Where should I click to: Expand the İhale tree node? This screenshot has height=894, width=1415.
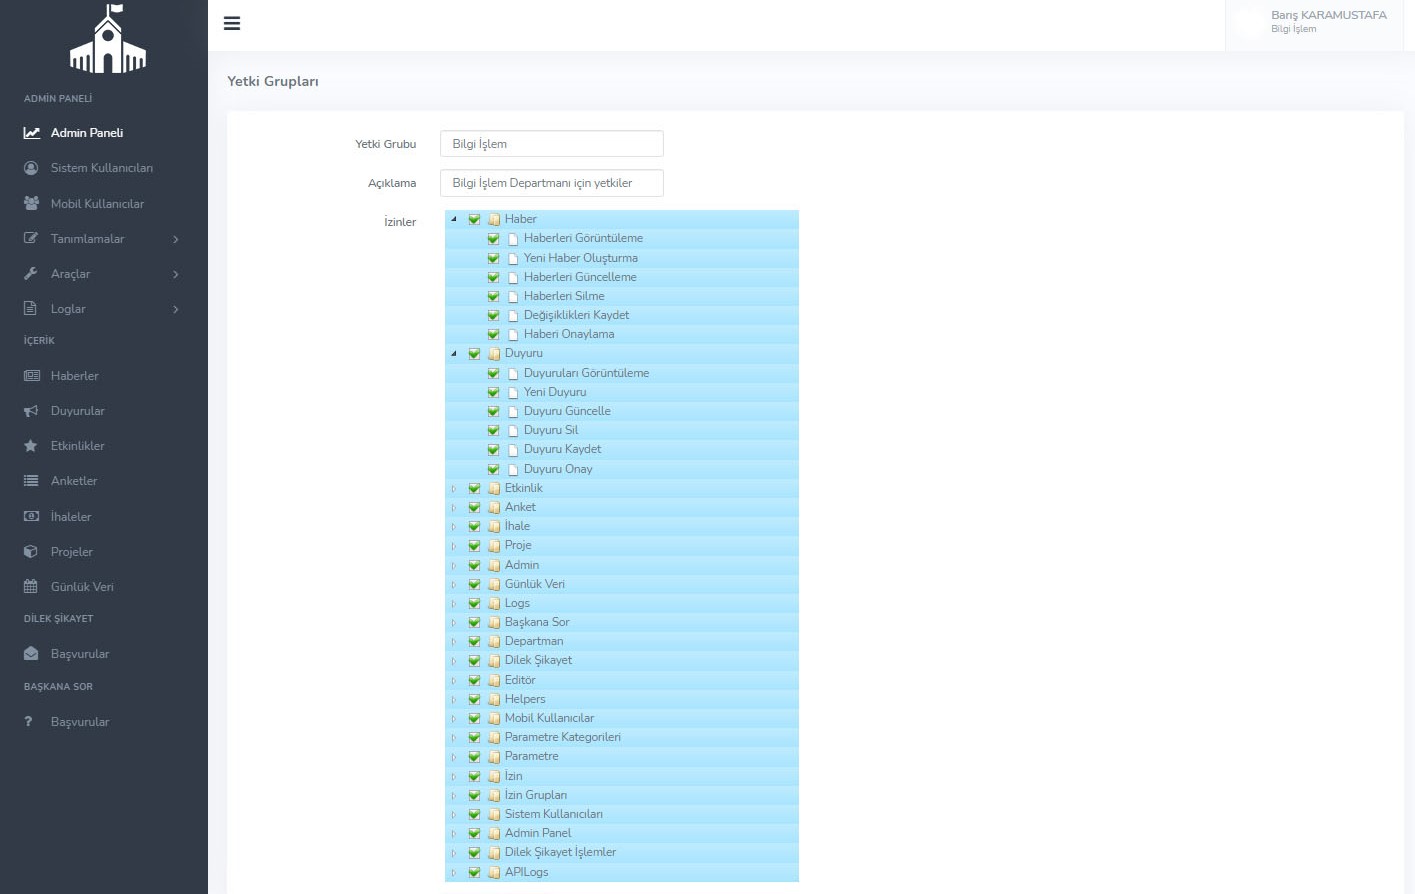tap(454, 526)
